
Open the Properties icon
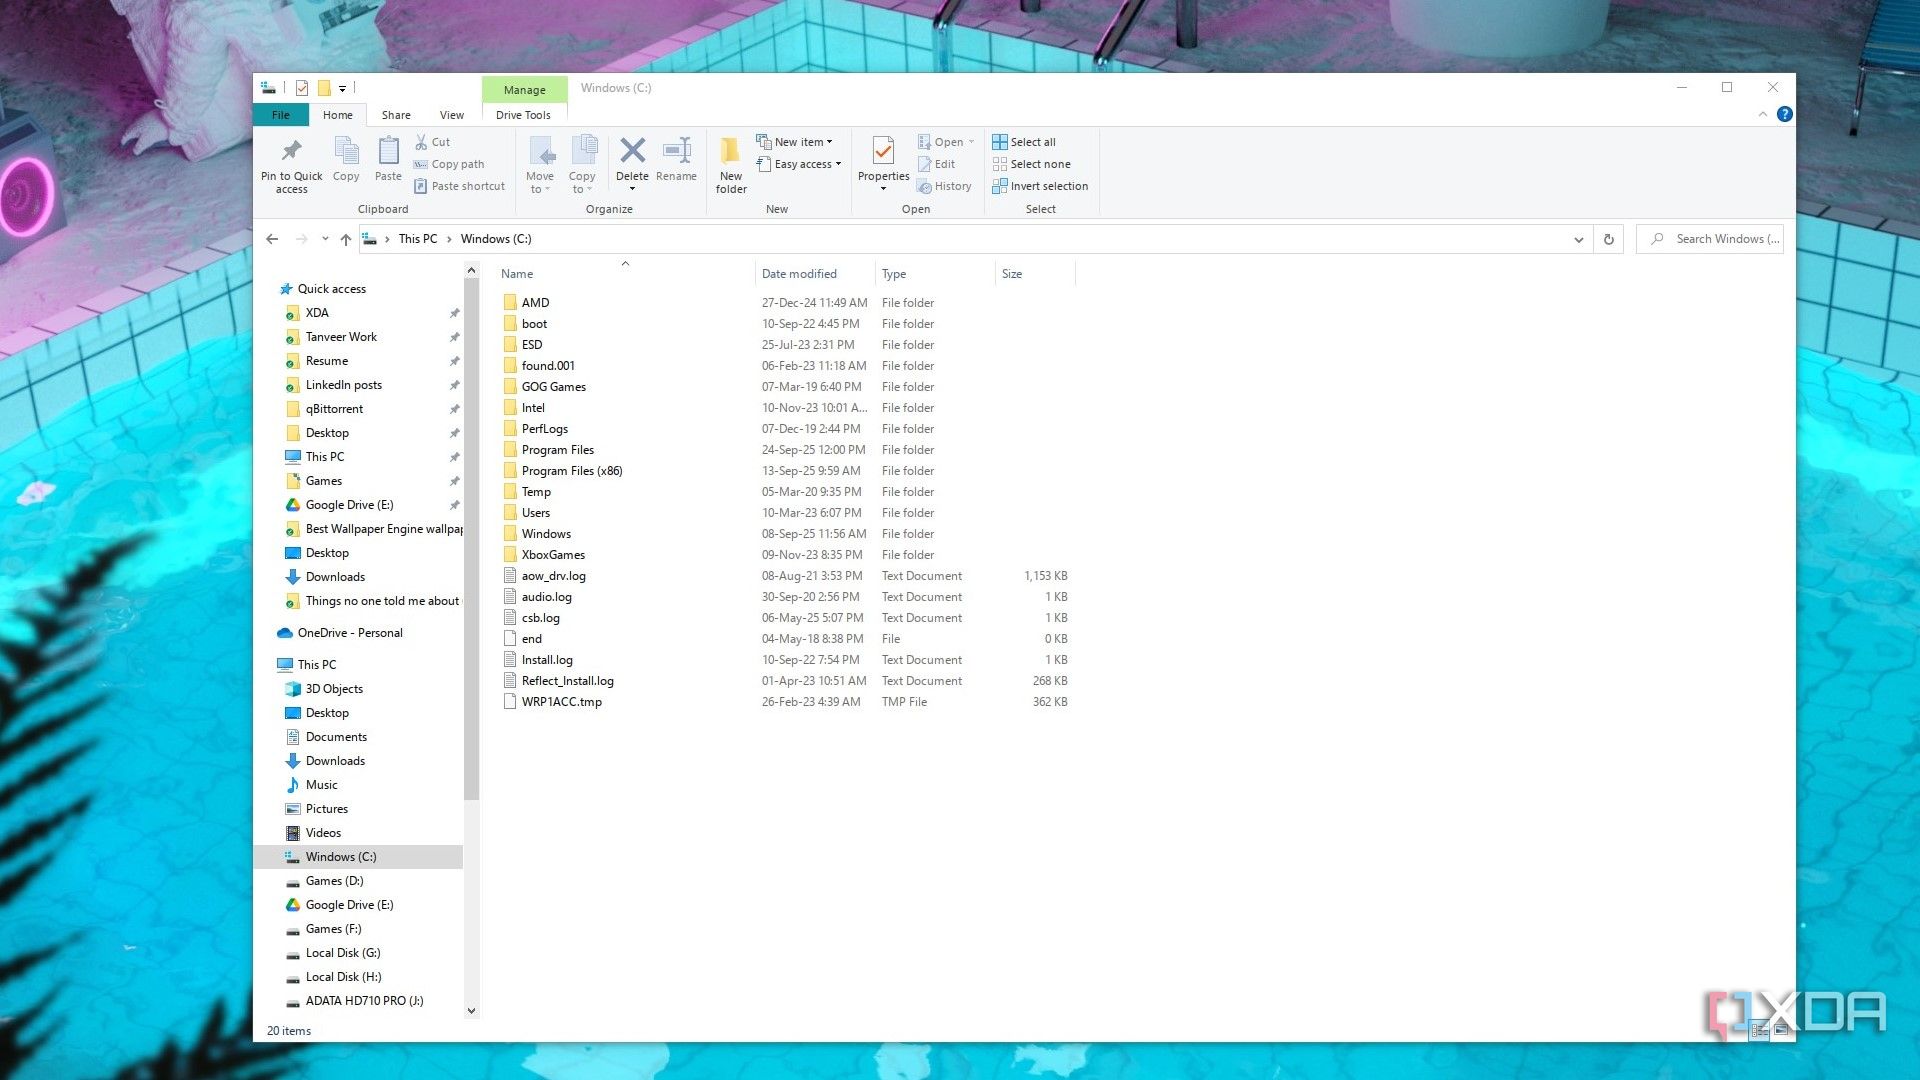[x=883, y=151]
